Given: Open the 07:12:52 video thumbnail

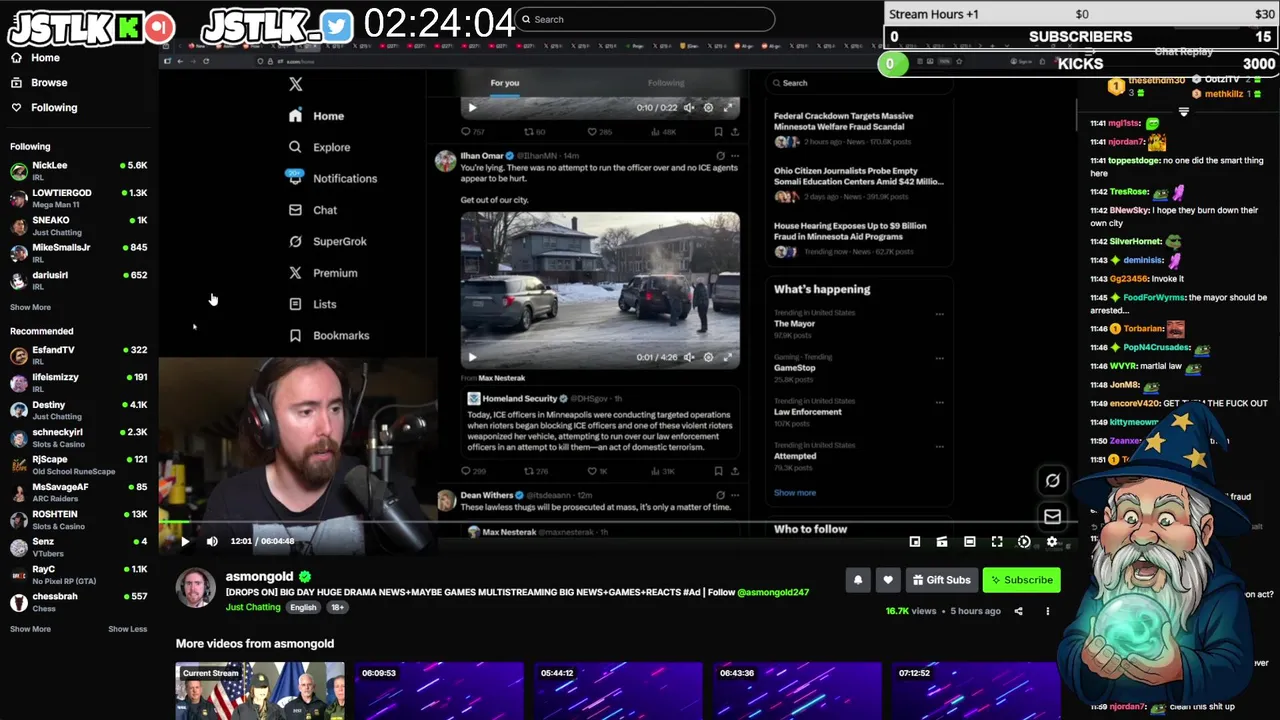Looking at the screenshot, I should click(x=976, y=691).
